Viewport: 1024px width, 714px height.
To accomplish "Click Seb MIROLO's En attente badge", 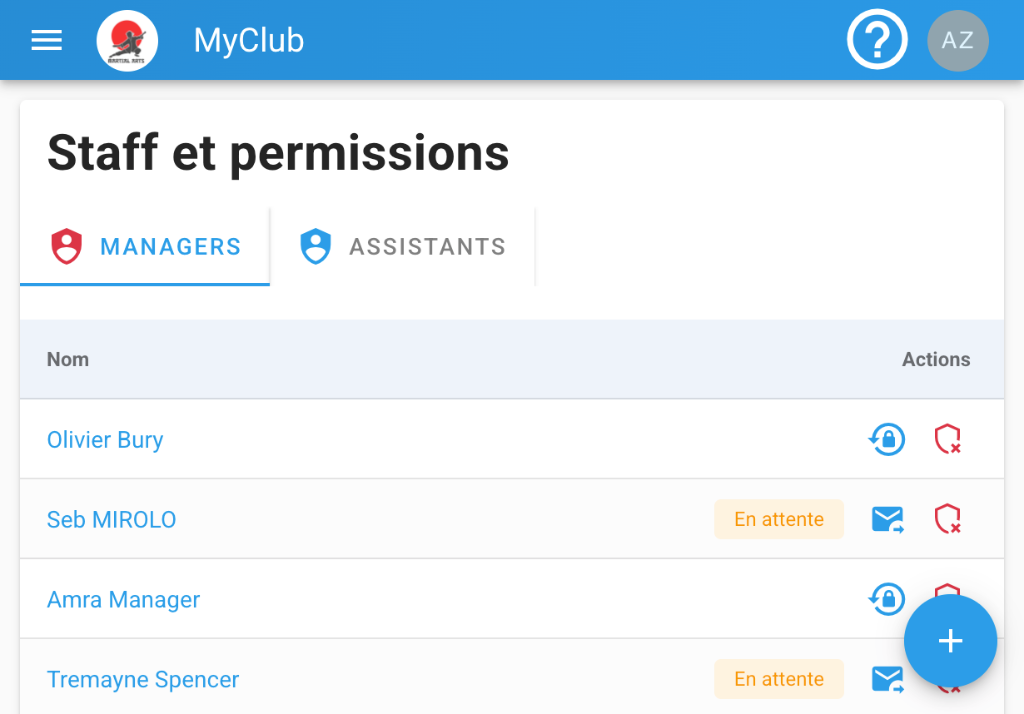I will 778,519.
